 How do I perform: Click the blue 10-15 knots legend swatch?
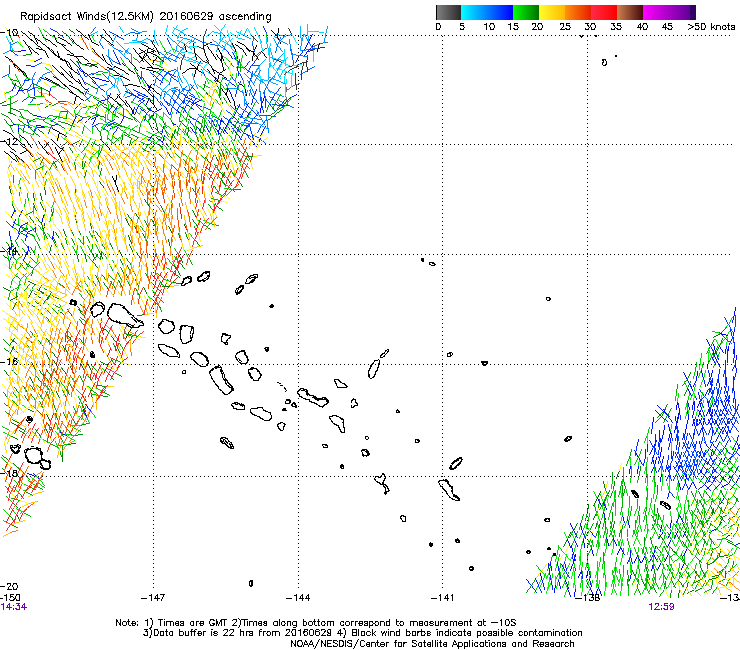[x=500, y=12]
